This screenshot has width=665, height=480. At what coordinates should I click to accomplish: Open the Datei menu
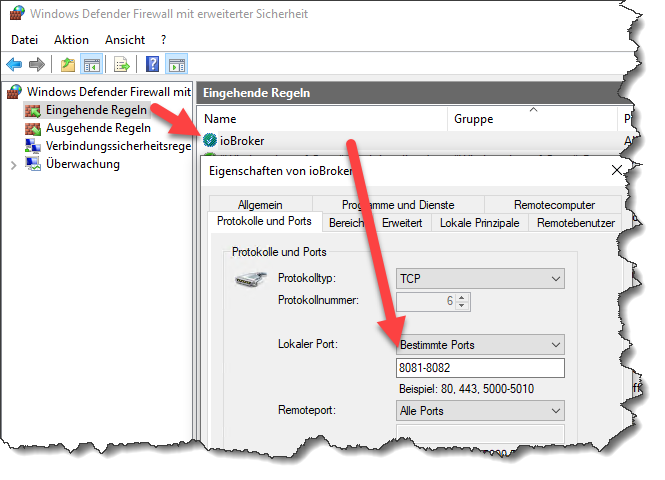click(x=24, y=40)
